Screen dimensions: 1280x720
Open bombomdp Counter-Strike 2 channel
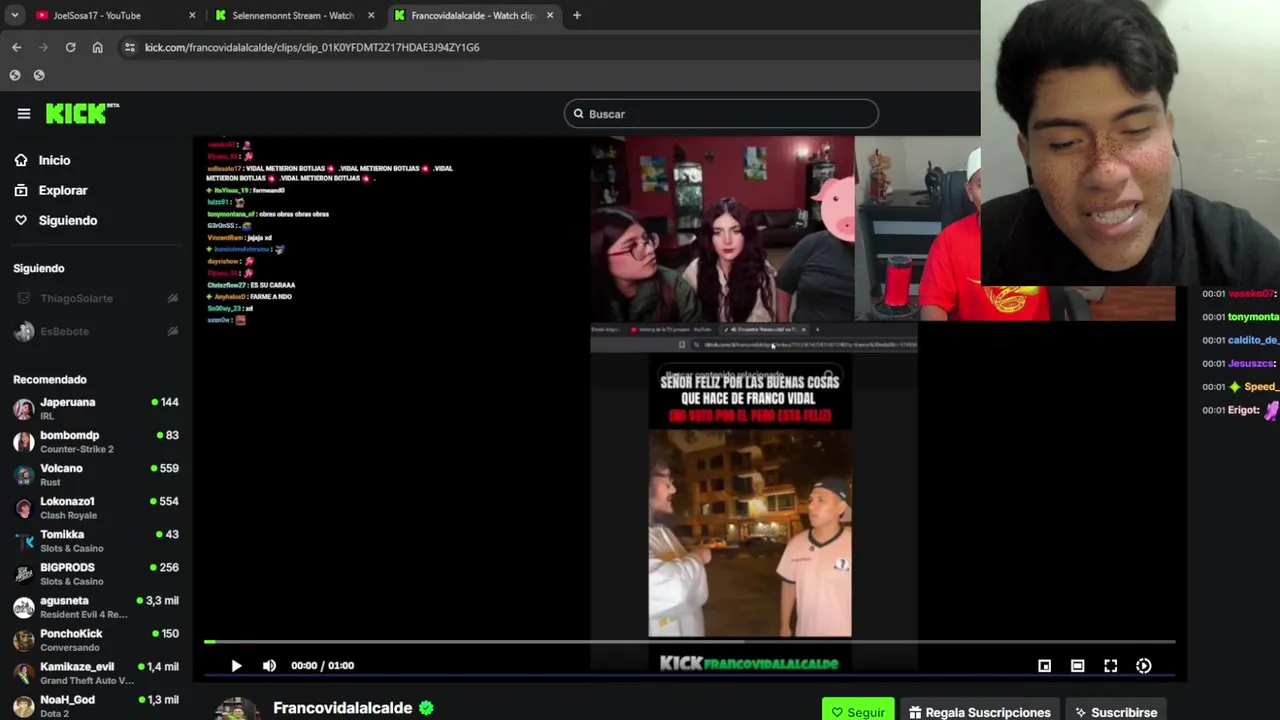click(x=96, y=441)
